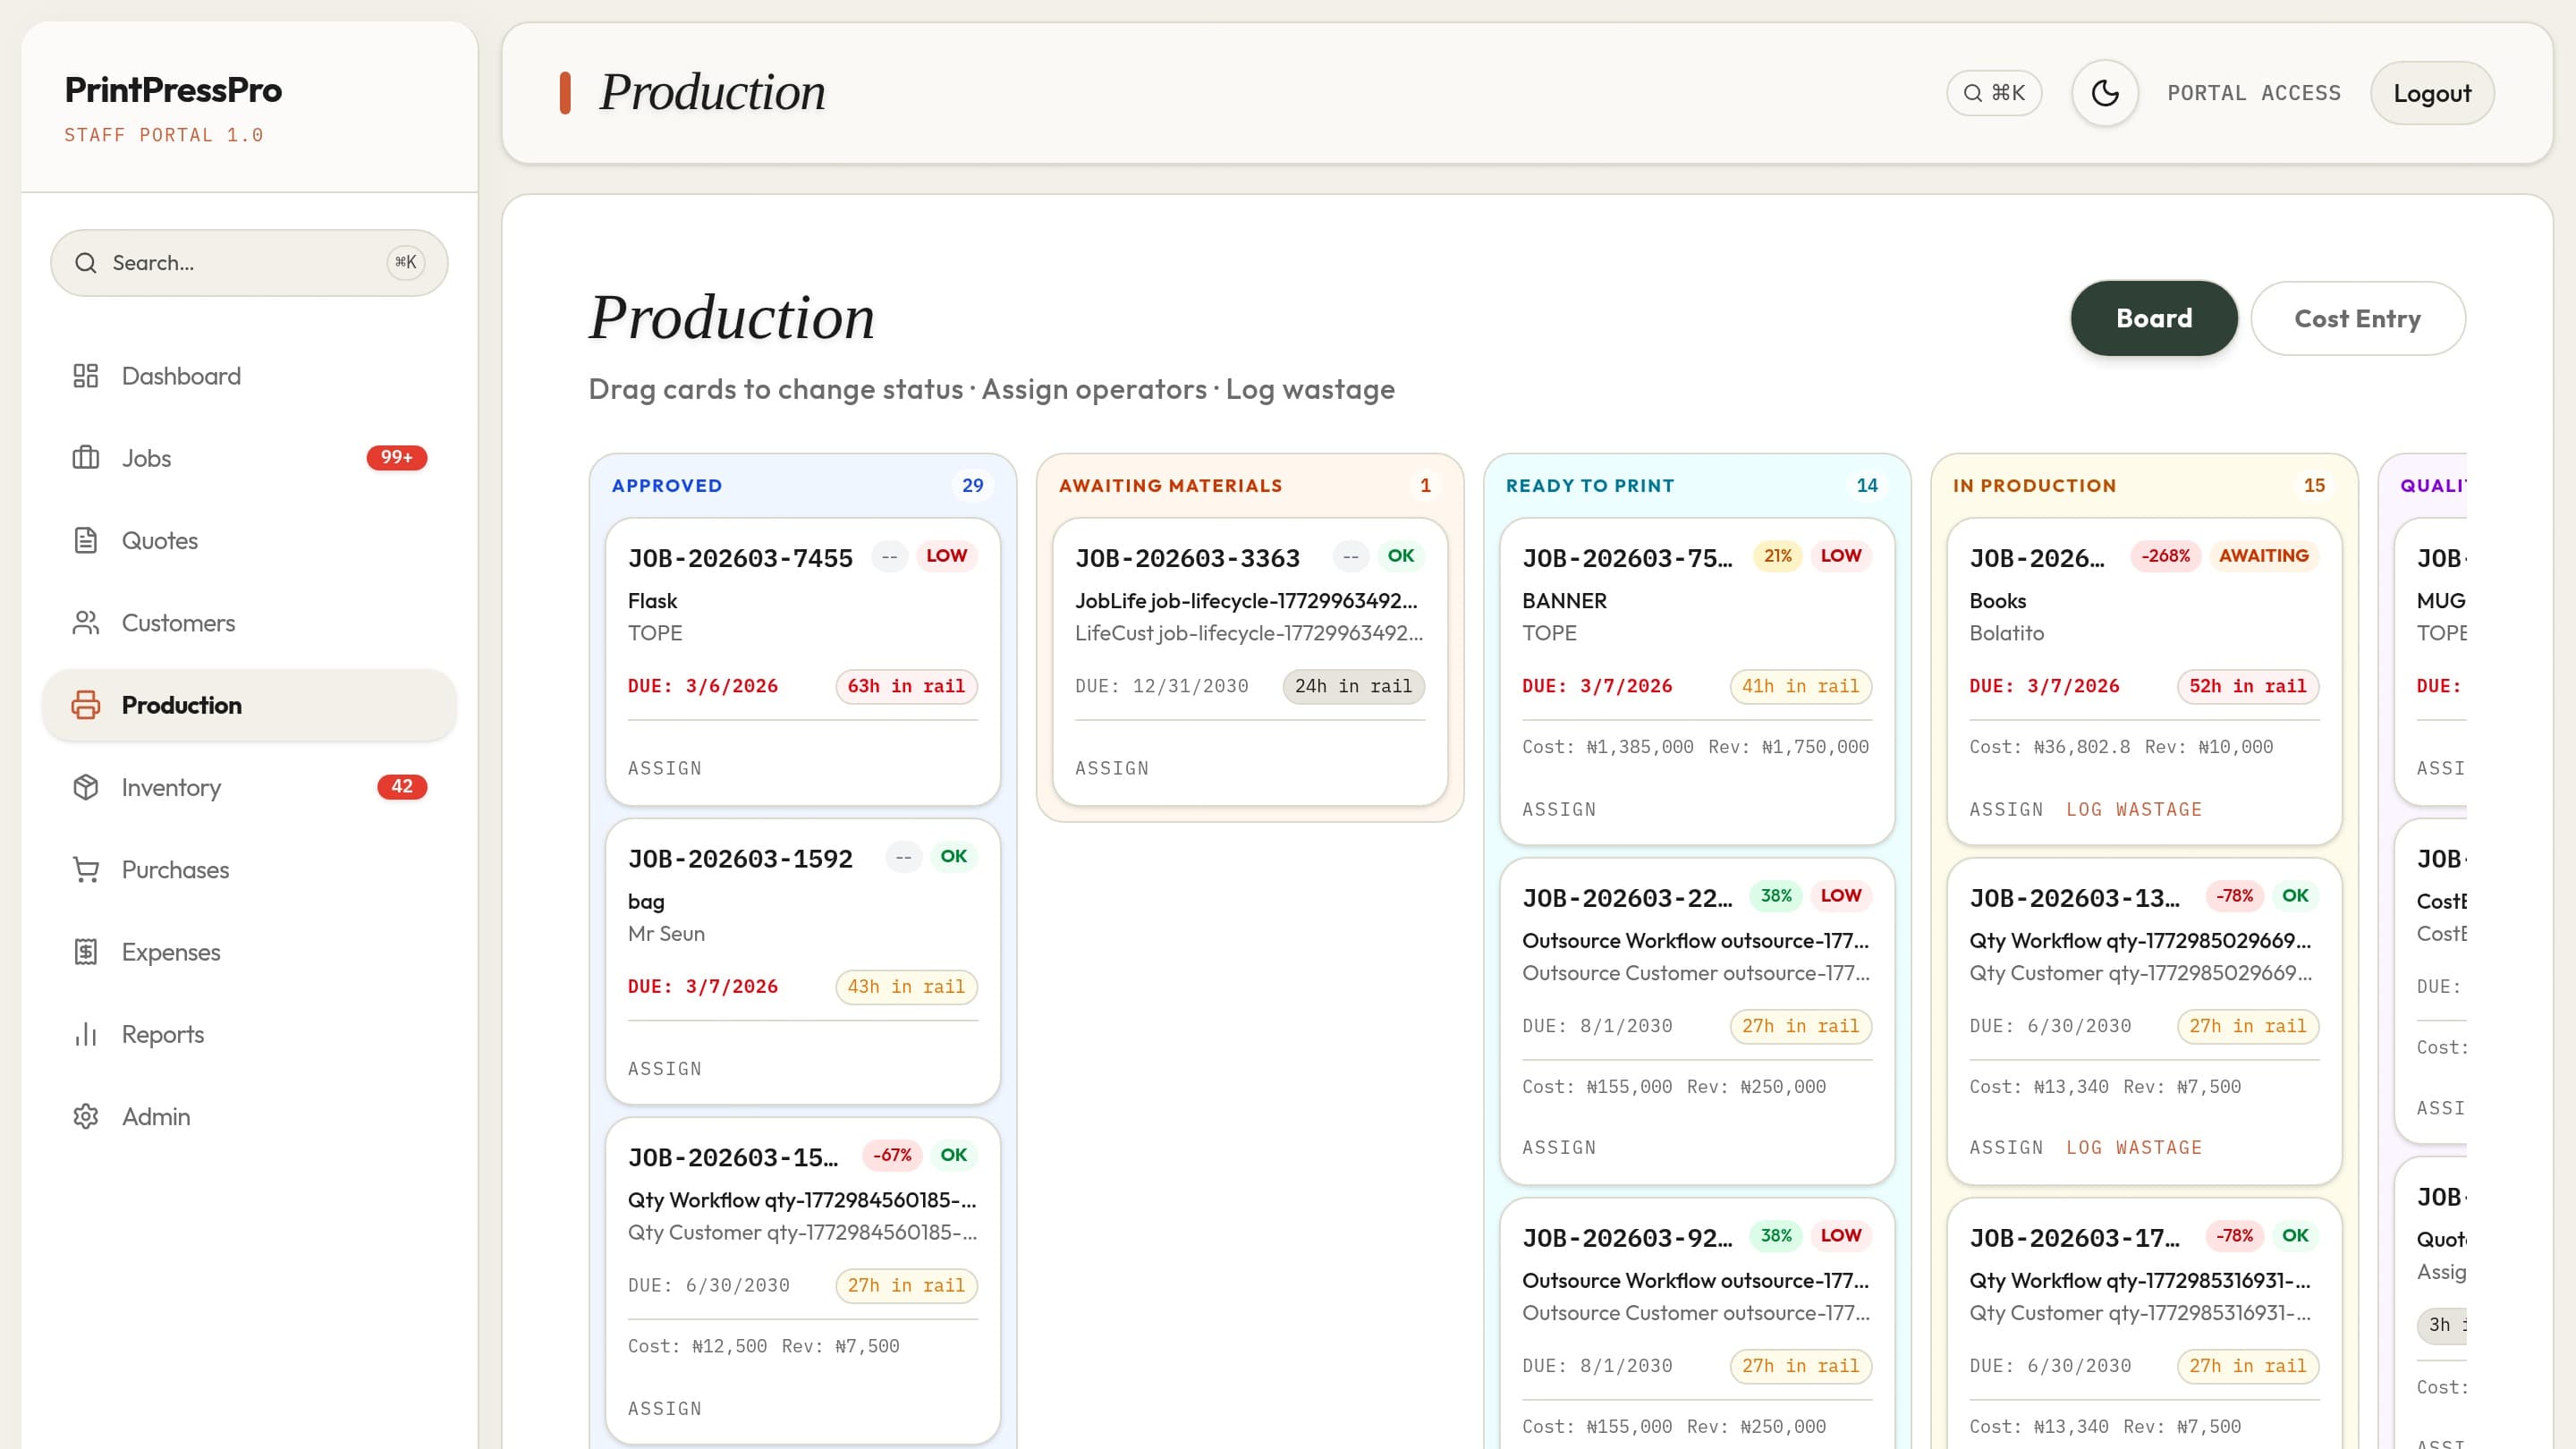Open ASSIGN on the BANNER job card
The width and height of the screenshot is (2576, 1449).
1559,809
